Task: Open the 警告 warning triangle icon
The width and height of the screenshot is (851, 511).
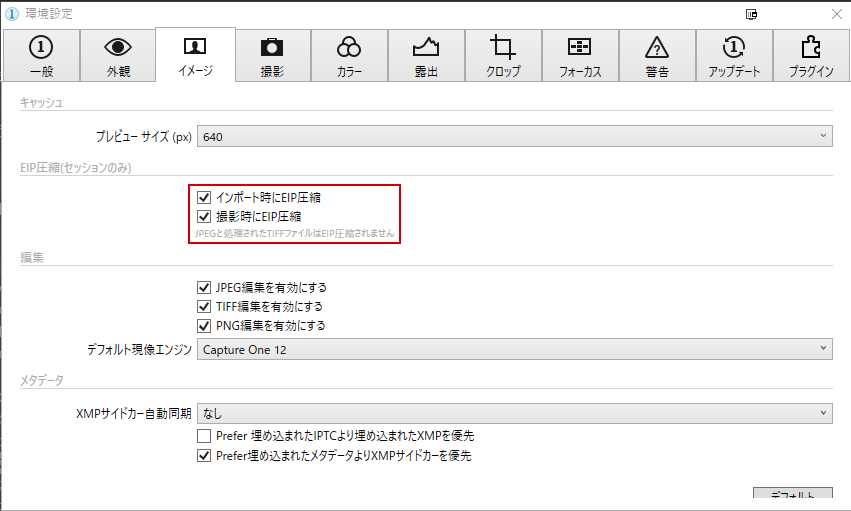Action: point(657,47)
